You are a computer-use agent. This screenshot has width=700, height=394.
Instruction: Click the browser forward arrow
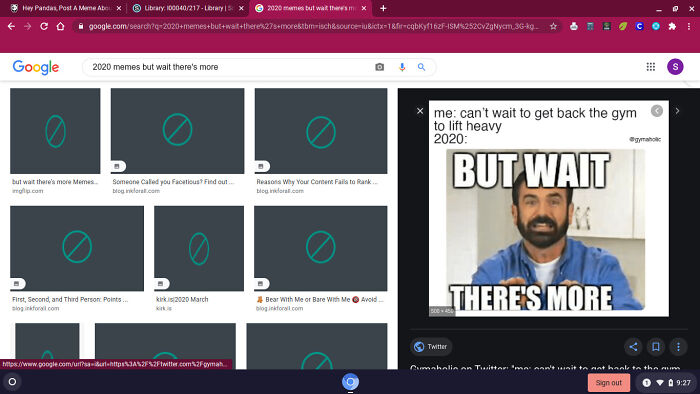pyautogui.click(x=28, y=26)
